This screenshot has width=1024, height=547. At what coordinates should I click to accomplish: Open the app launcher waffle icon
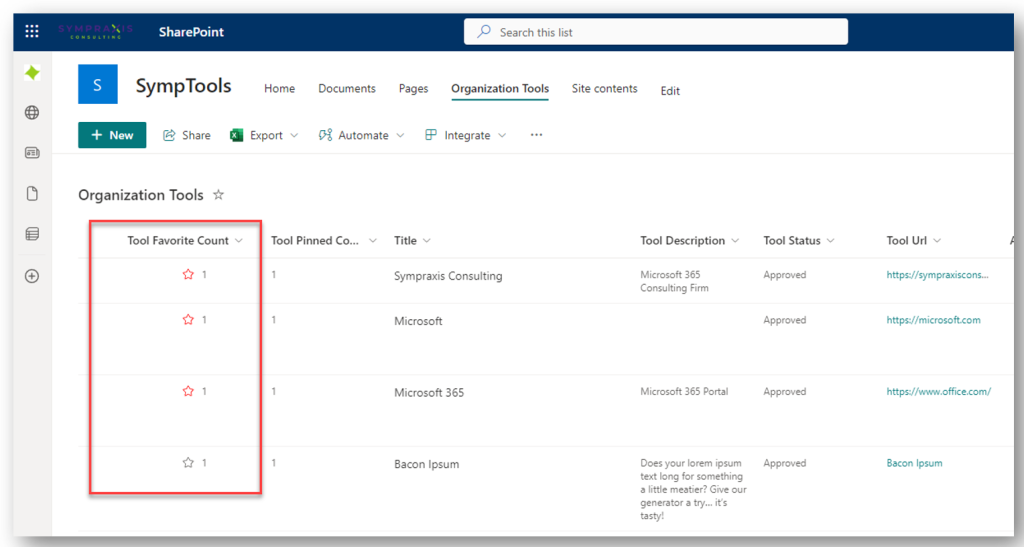pyautogui.click(x=31, y=31)
